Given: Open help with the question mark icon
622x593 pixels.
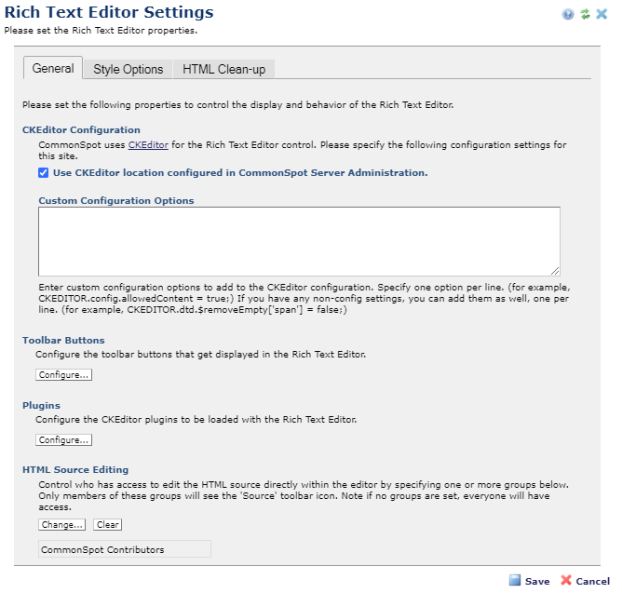Looking at the screenshot, I should 570,14.
